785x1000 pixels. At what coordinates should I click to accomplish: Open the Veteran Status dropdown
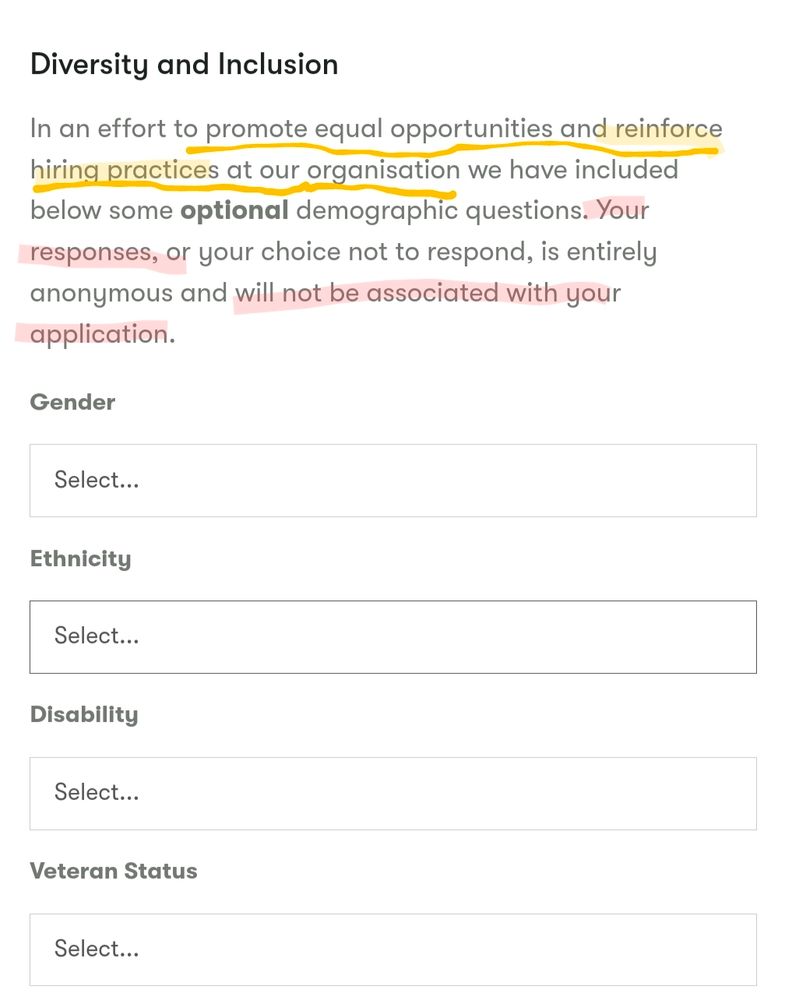click(x=392, y=949)
